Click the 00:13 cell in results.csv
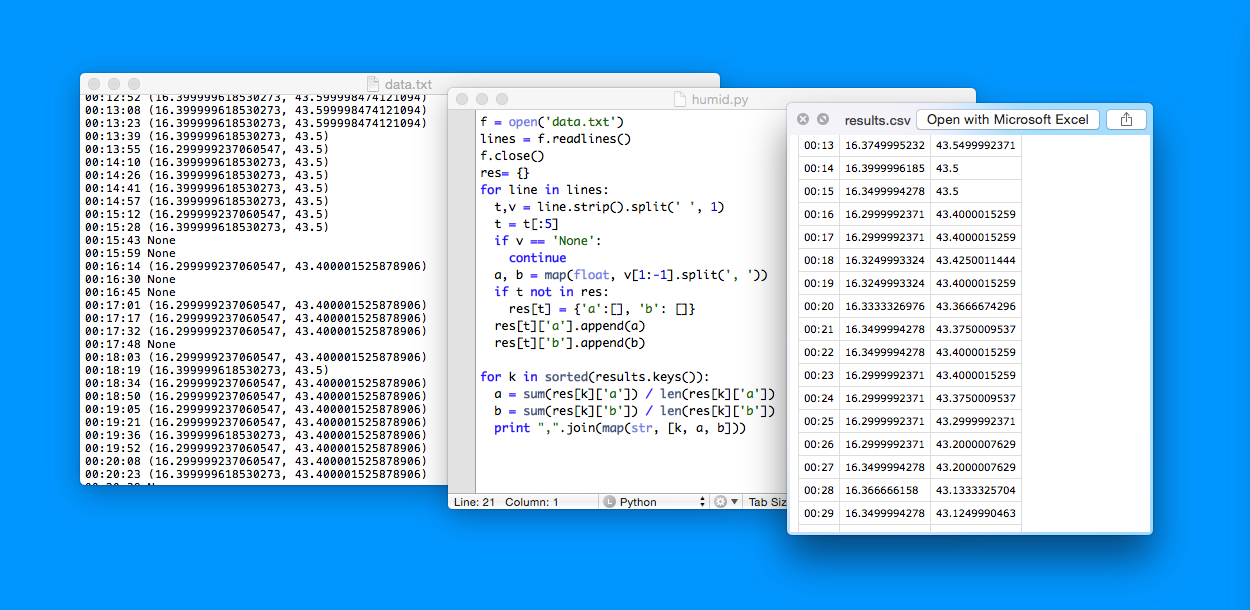 [x=819, y=146]
